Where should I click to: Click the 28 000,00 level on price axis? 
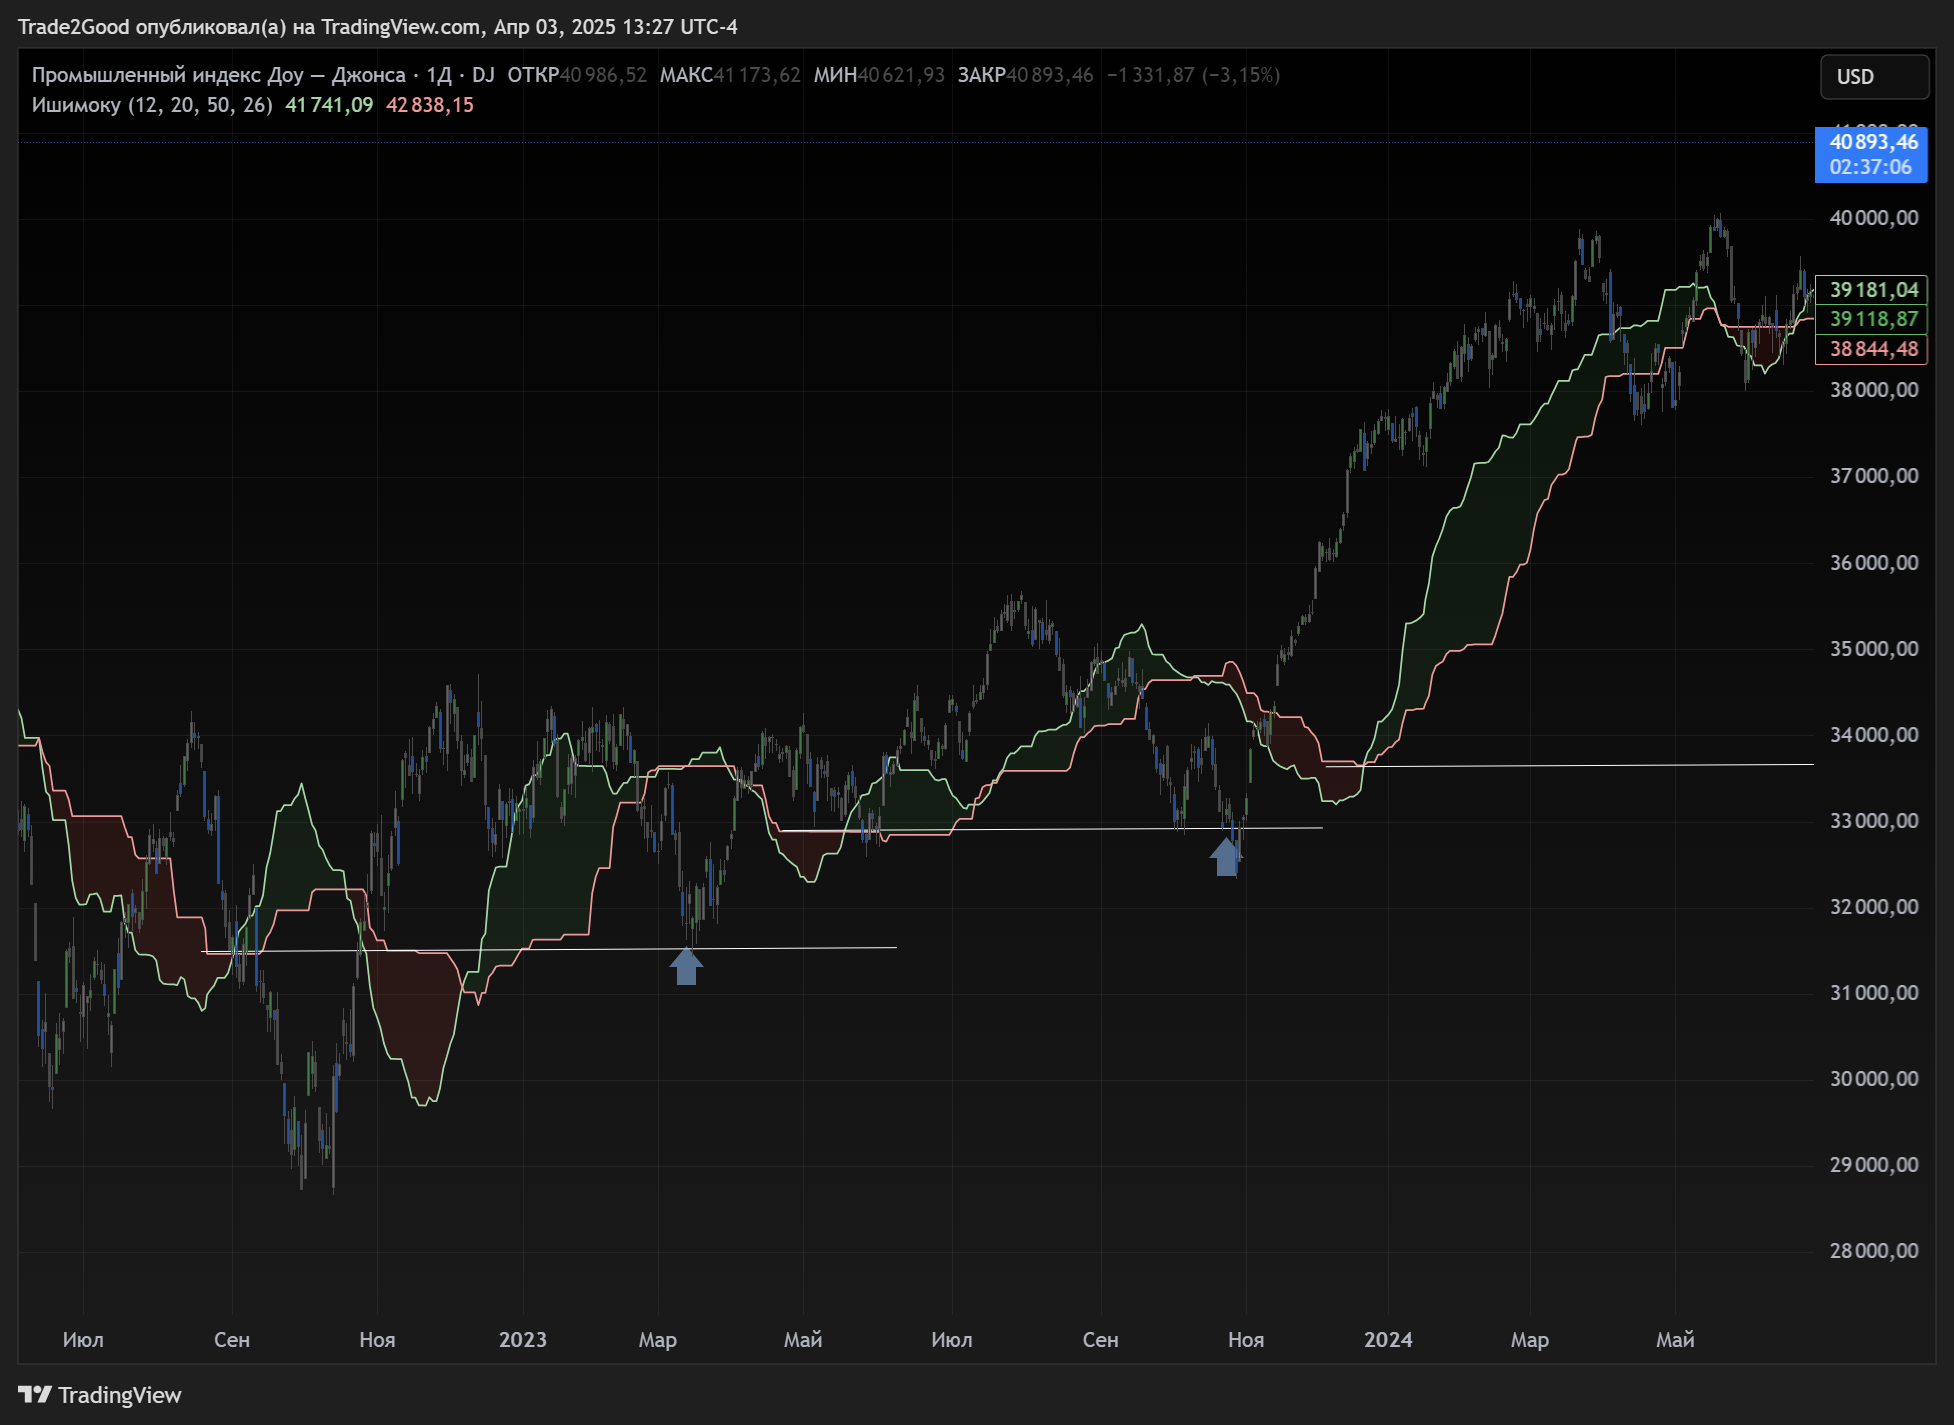coord(1874,1251)
